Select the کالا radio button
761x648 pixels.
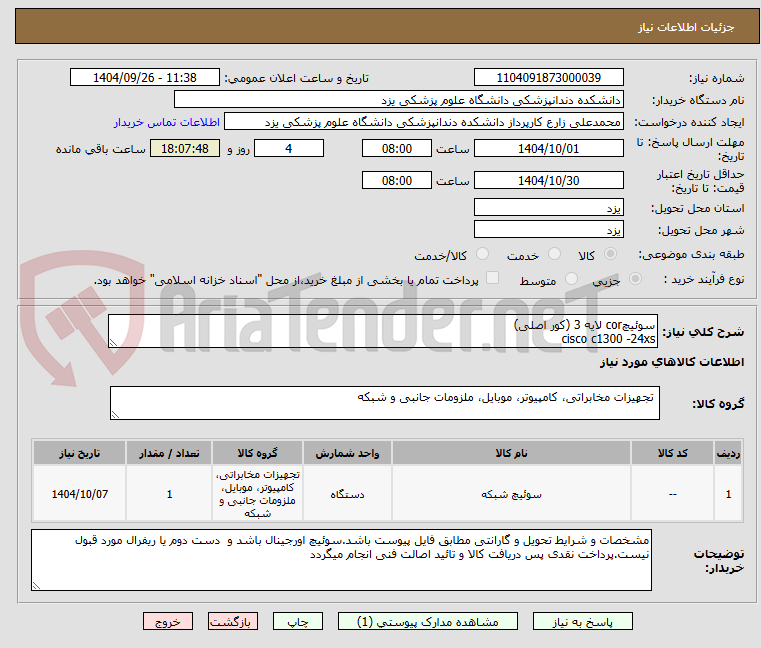[x=610, y=254]
